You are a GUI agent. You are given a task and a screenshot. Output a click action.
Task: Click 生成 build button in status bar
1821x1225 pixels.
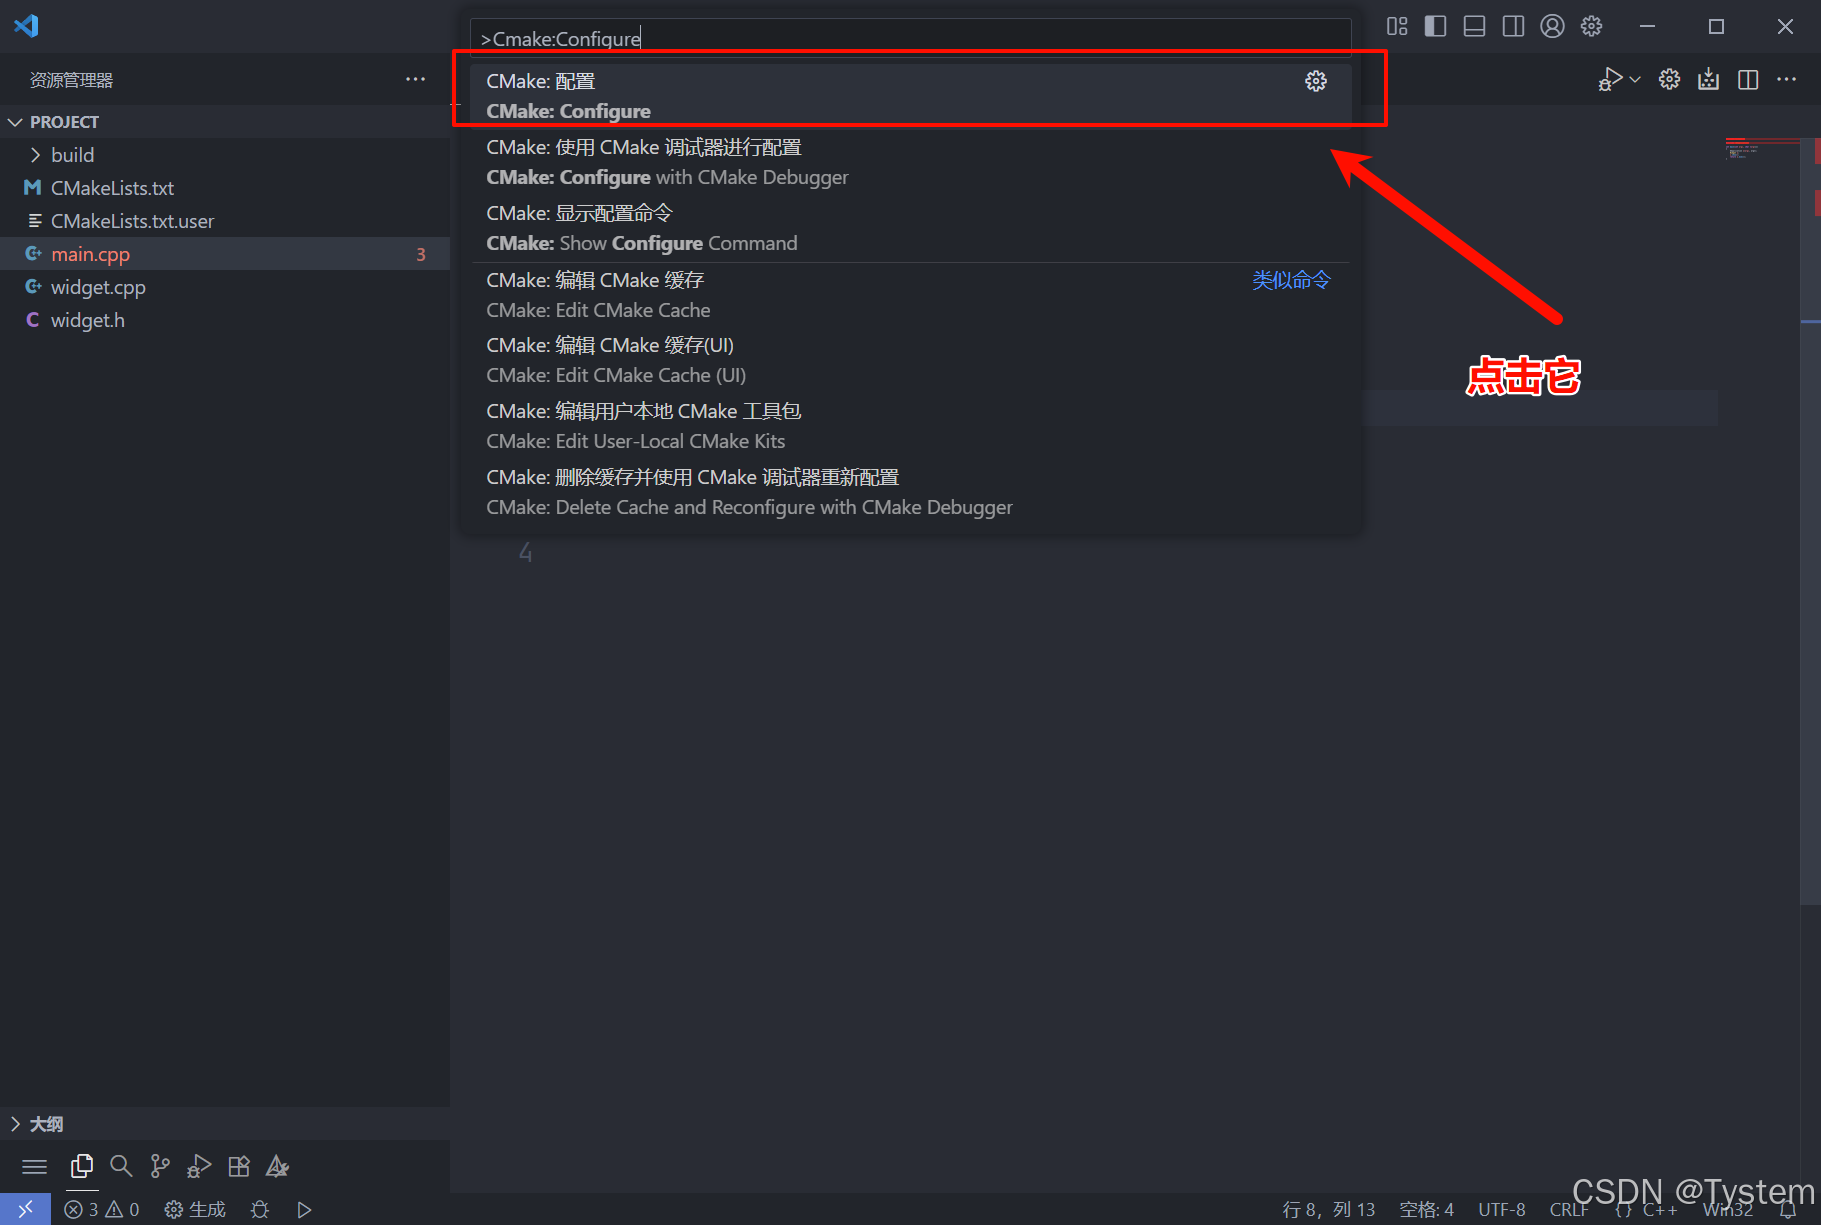pos(195,1209)
